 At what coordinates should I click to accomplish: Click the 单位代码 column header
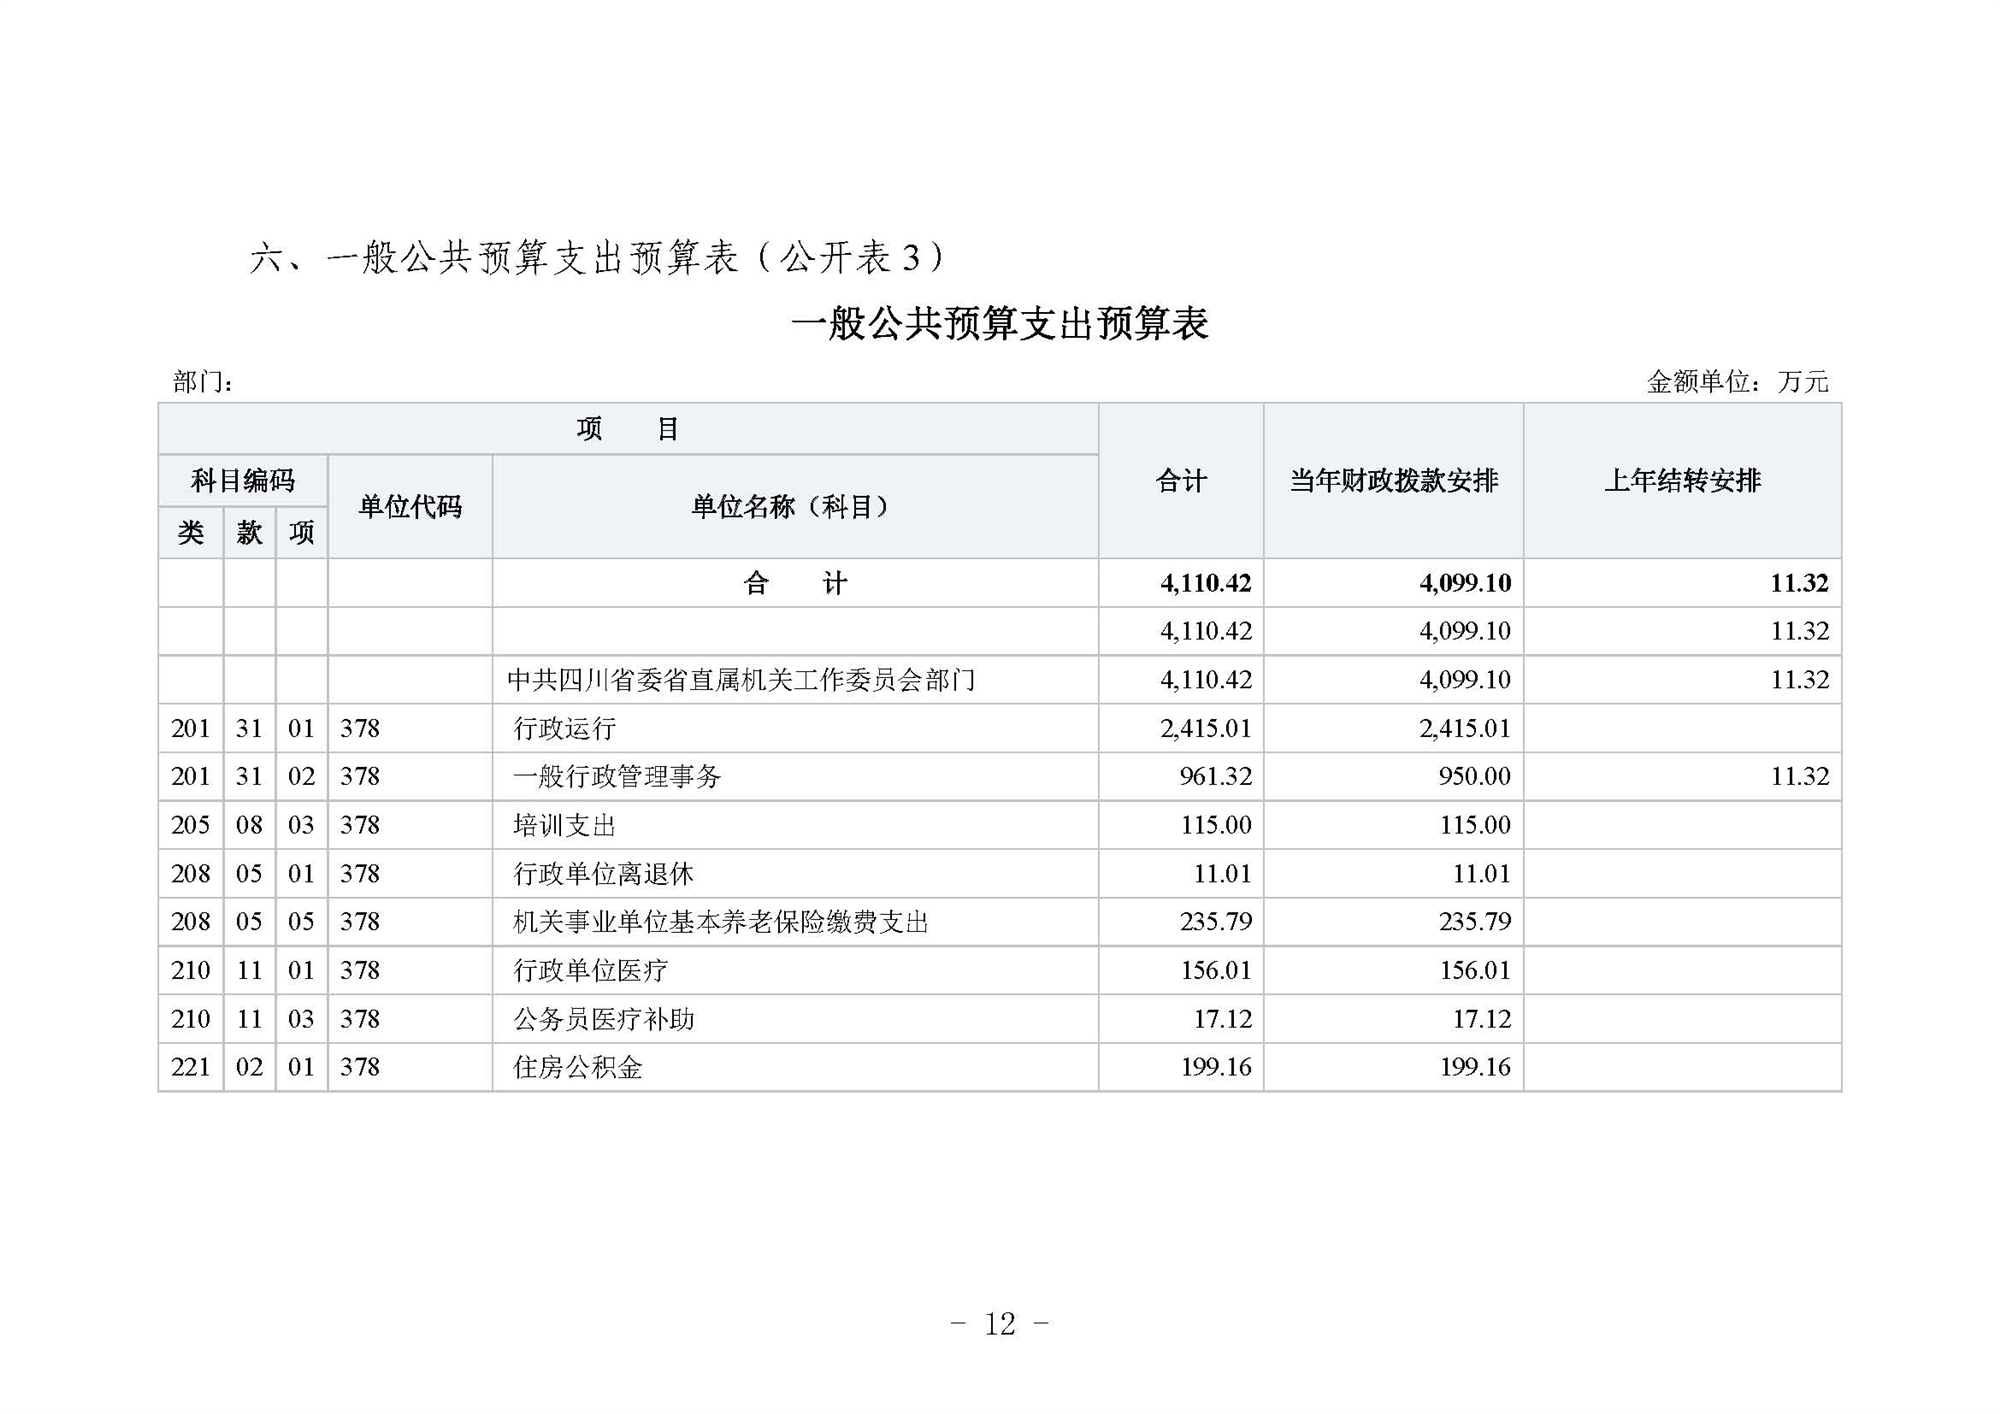tap(410, 507)
